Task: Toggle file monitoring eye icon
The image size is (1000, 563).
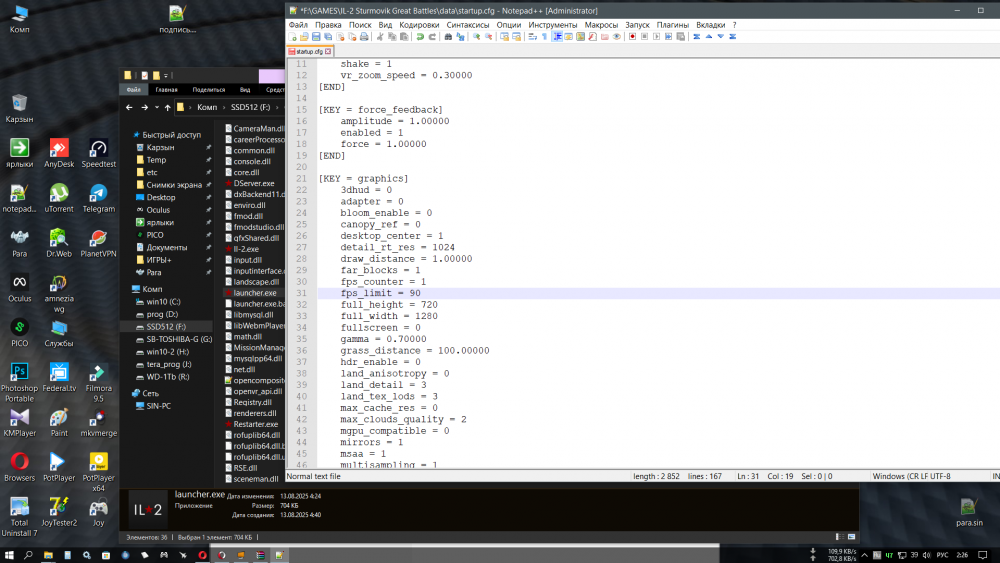Action: point(617,37)
